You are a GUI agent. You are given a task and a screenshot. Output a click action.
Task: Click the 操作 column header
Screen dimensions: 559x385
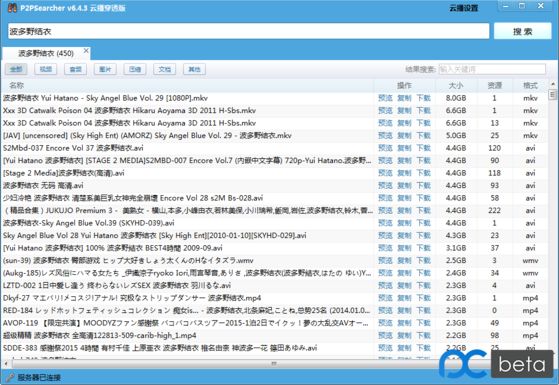[404, 86]
